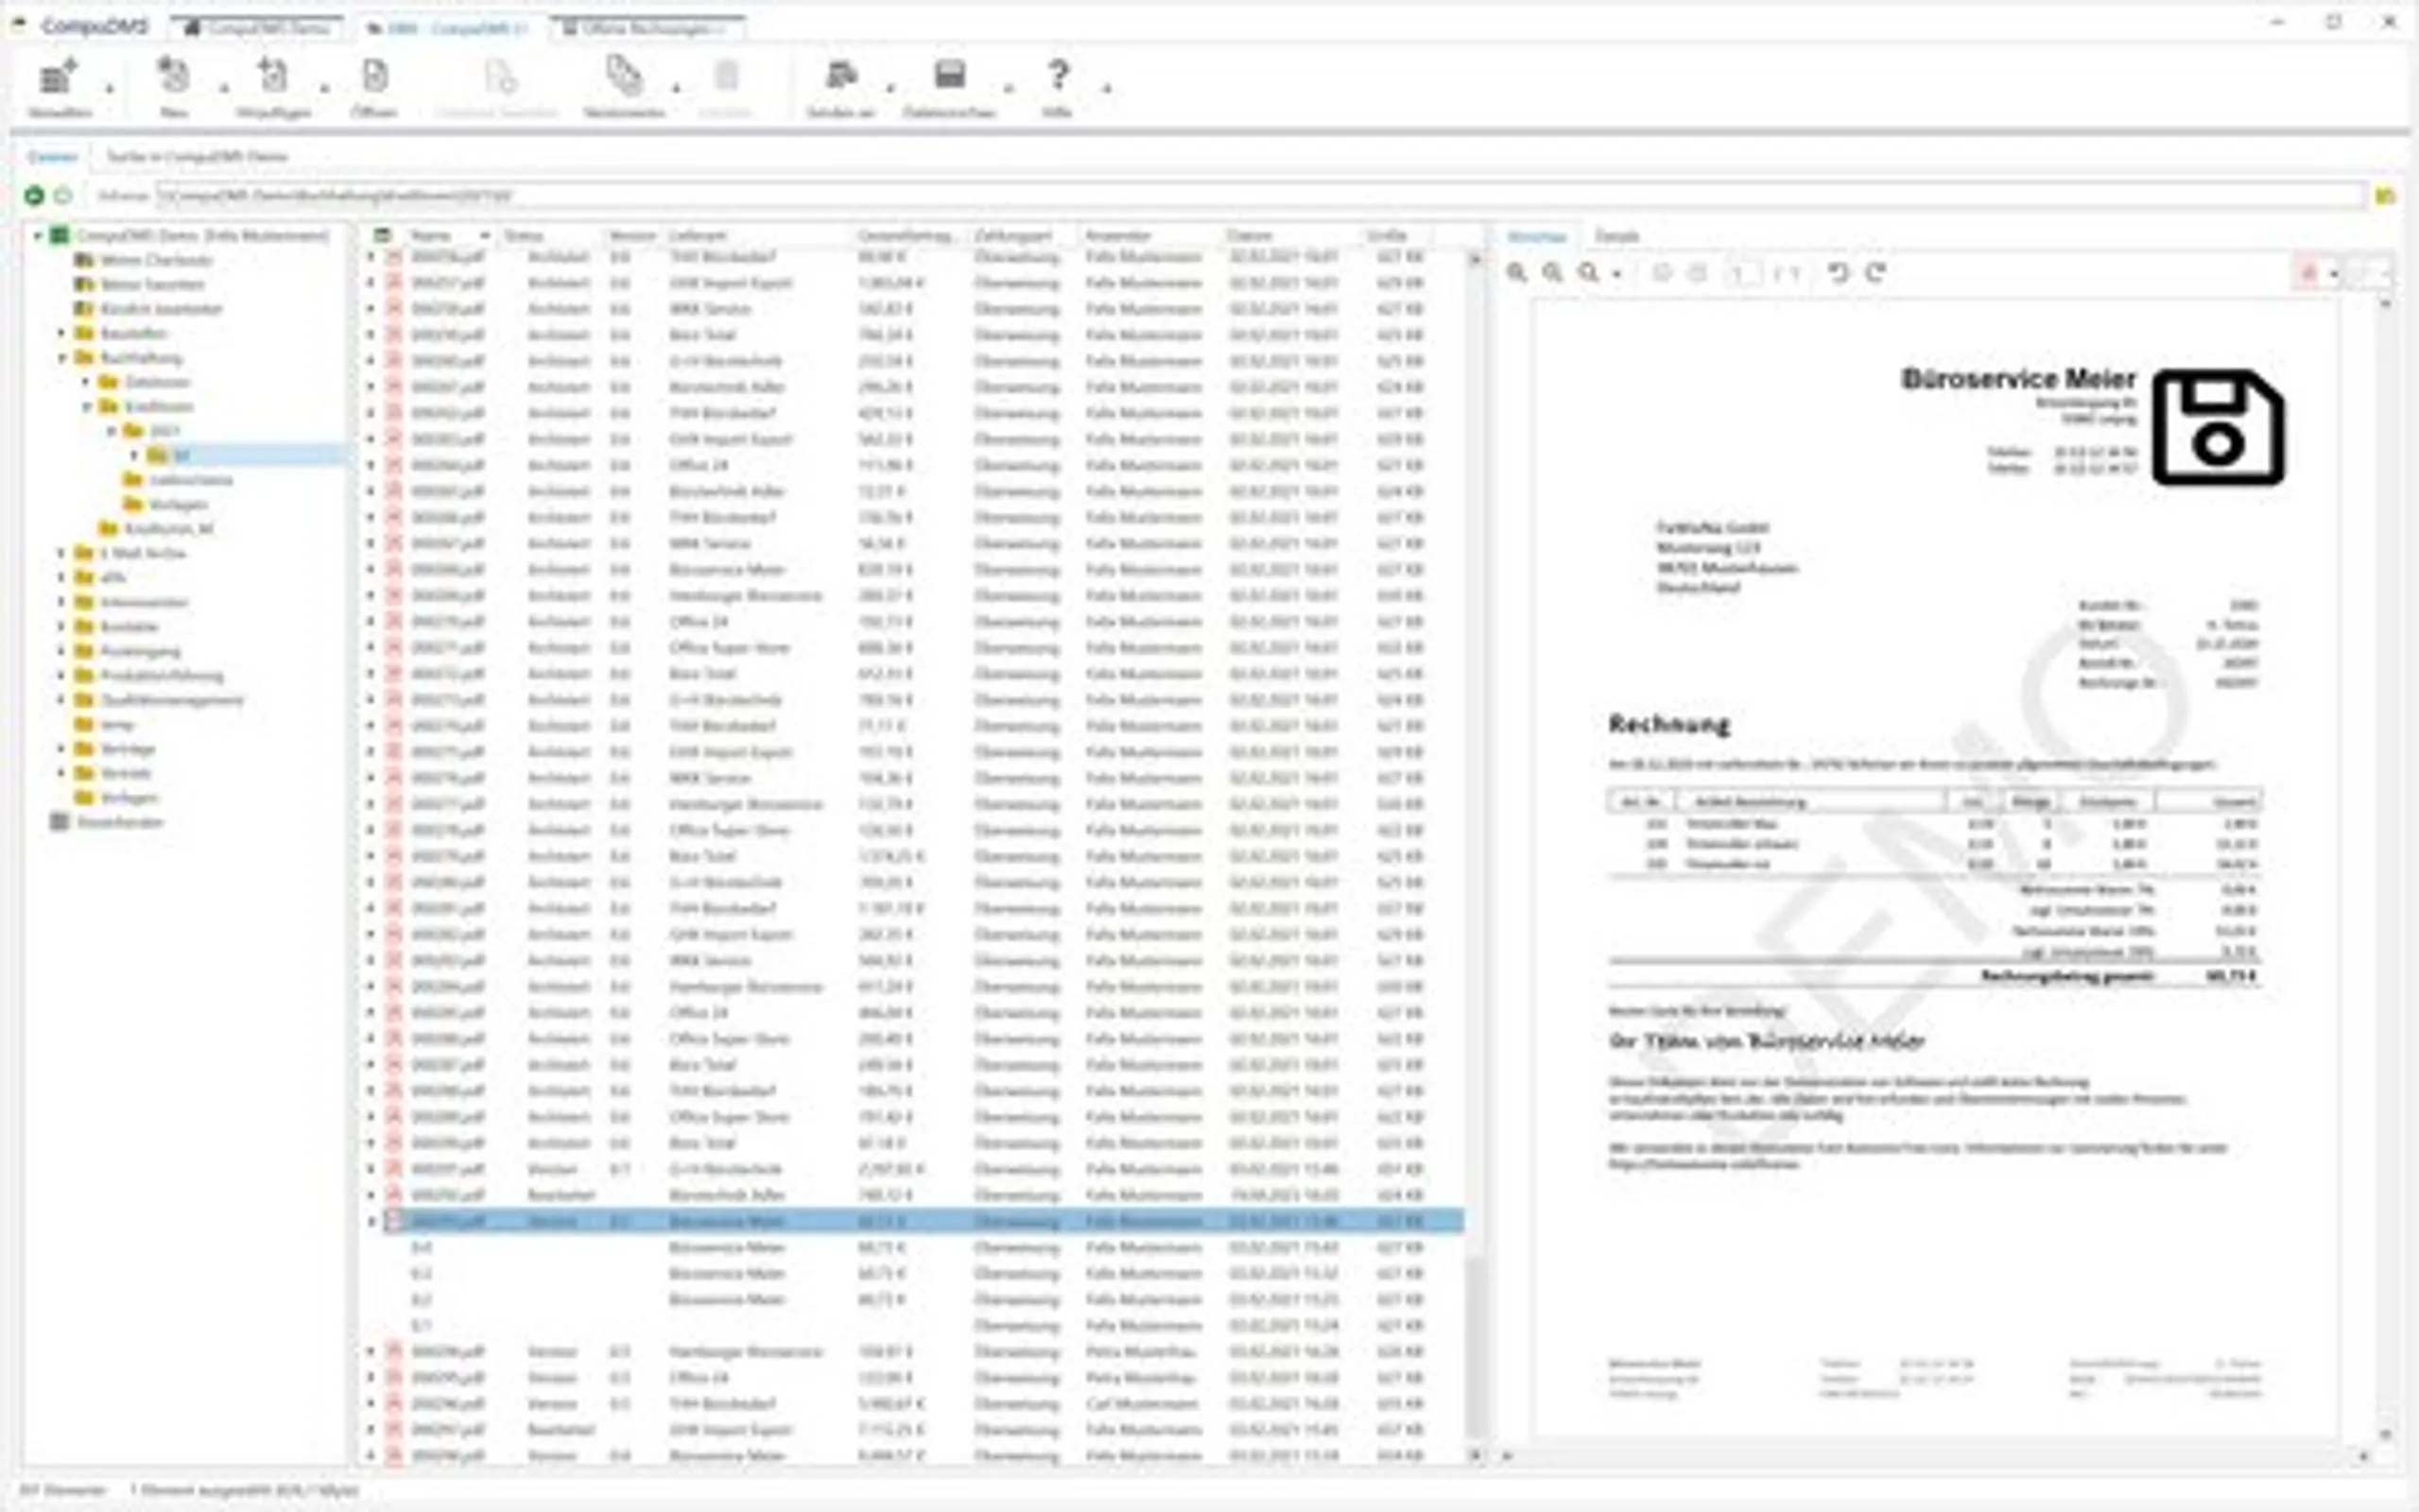Collapse the highlighted subfolder under 2021 in the tree
2419x1512 pixels.
pyautogui.click(x=136, y=455)
